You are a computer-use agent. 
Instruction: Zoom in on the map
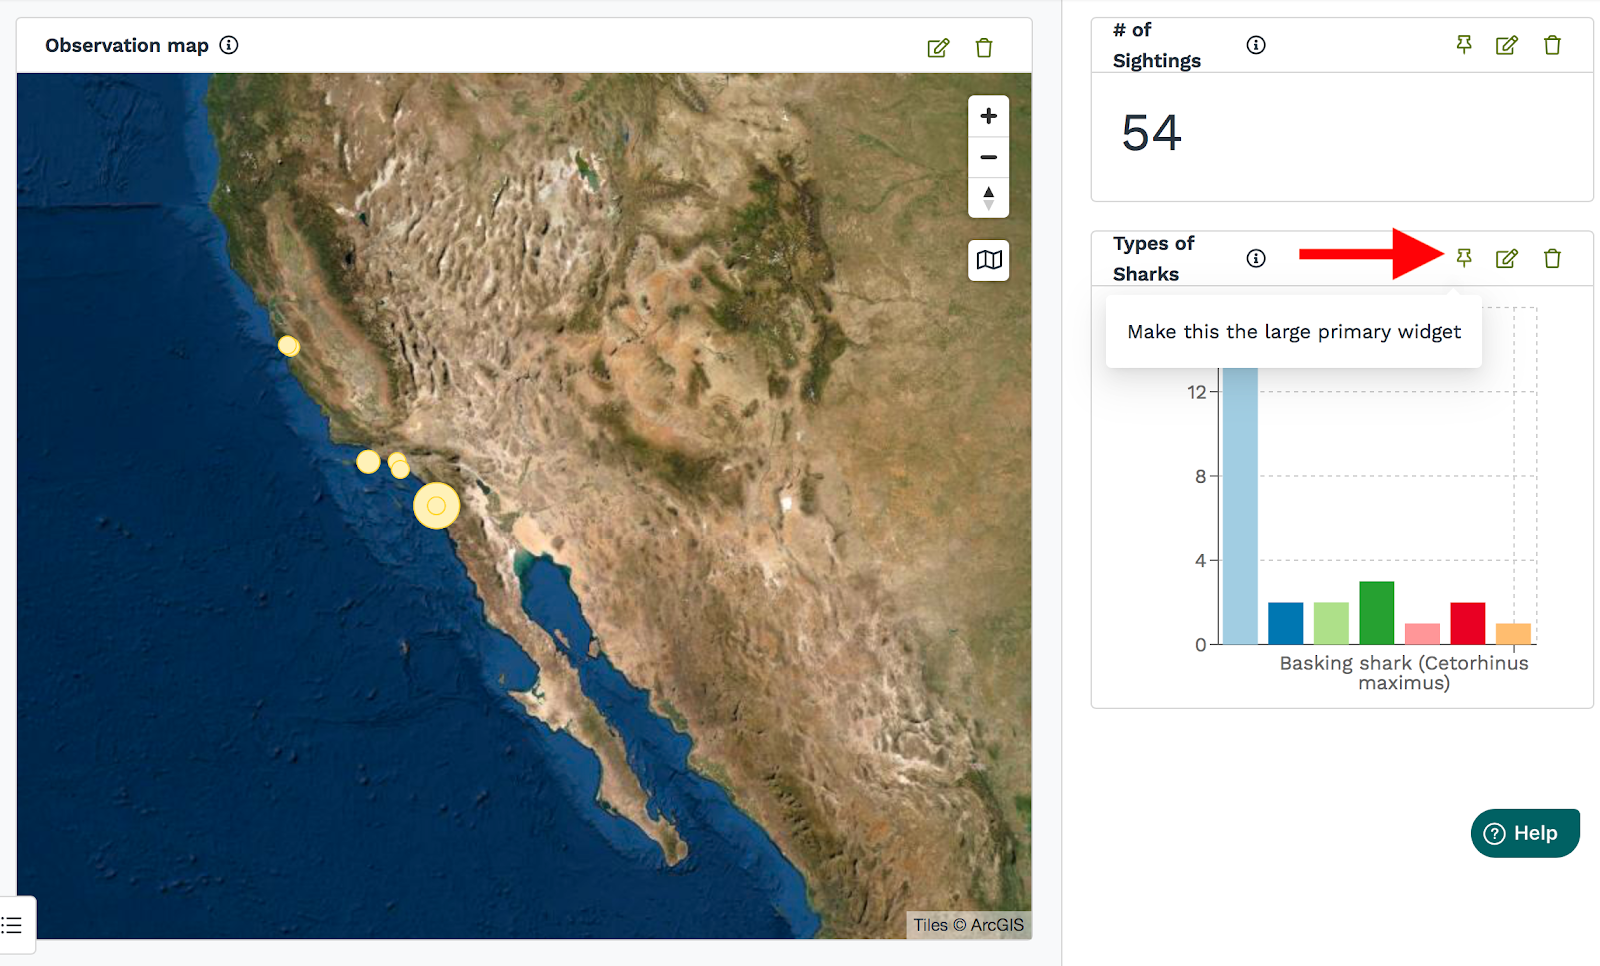coord(988,116)
